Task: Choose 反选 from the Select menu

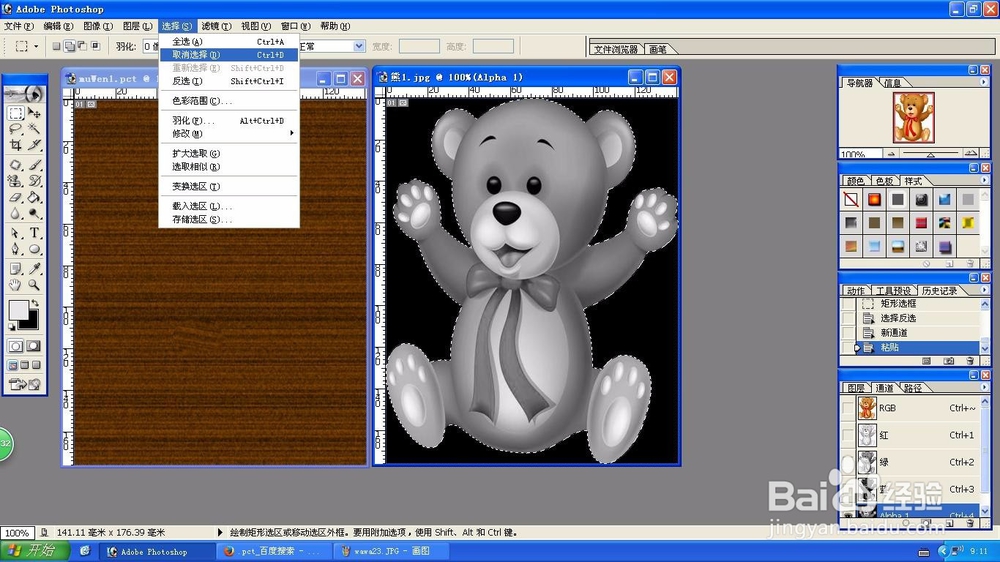Action: (229, 81)
